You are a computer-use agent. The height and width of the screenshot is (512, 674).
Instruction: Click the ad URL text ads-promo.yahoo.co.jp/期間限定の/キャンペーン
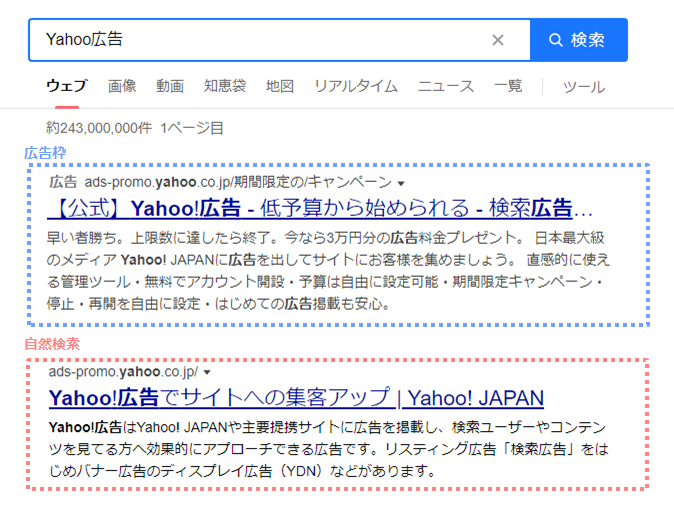[x=238, y=182]
